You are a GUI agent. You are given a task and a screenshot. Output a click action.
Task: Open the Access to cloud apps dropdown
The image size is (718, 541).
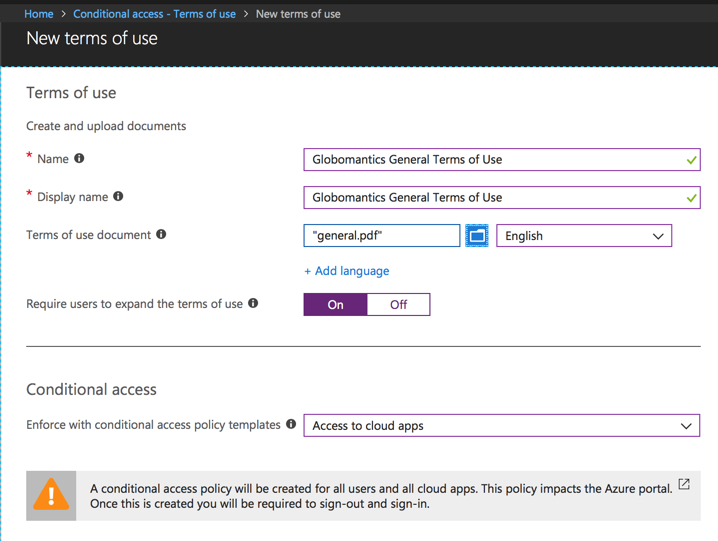(501, 426)
